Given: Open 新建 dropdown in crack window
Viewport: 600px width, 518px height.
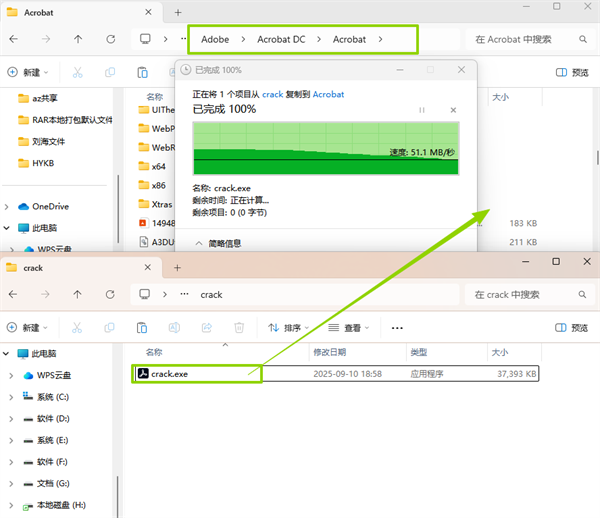Looking at the screenshot, I should pos(28,327).
